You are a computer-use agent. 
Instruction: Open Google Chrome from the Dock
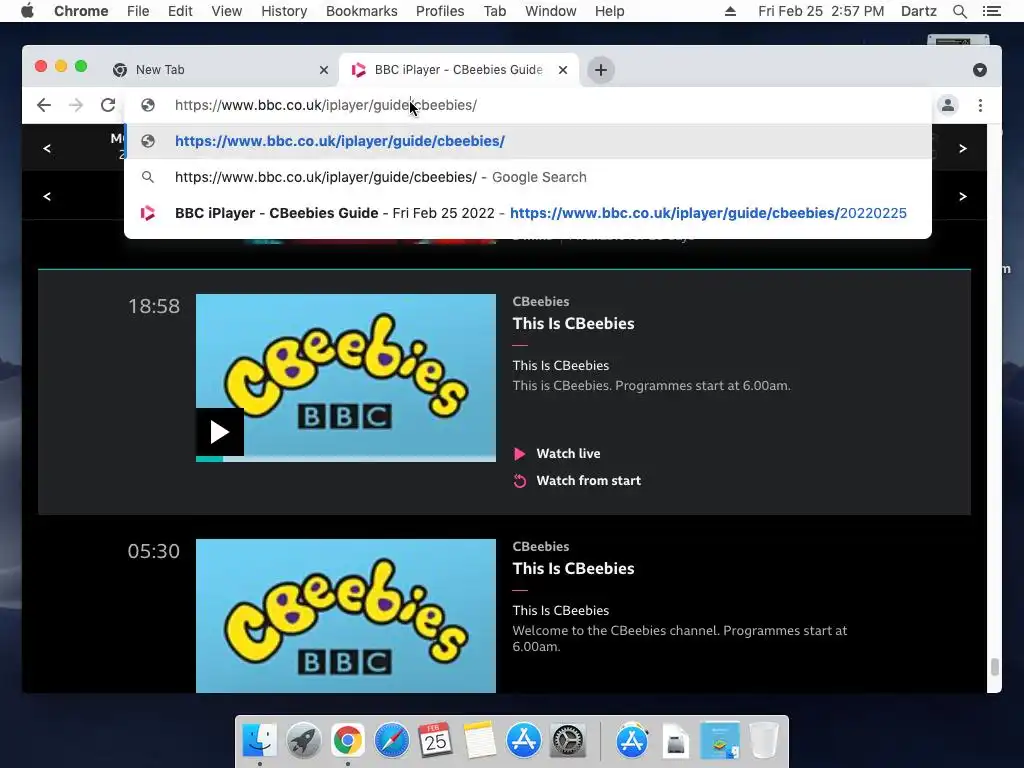[347, 740]
